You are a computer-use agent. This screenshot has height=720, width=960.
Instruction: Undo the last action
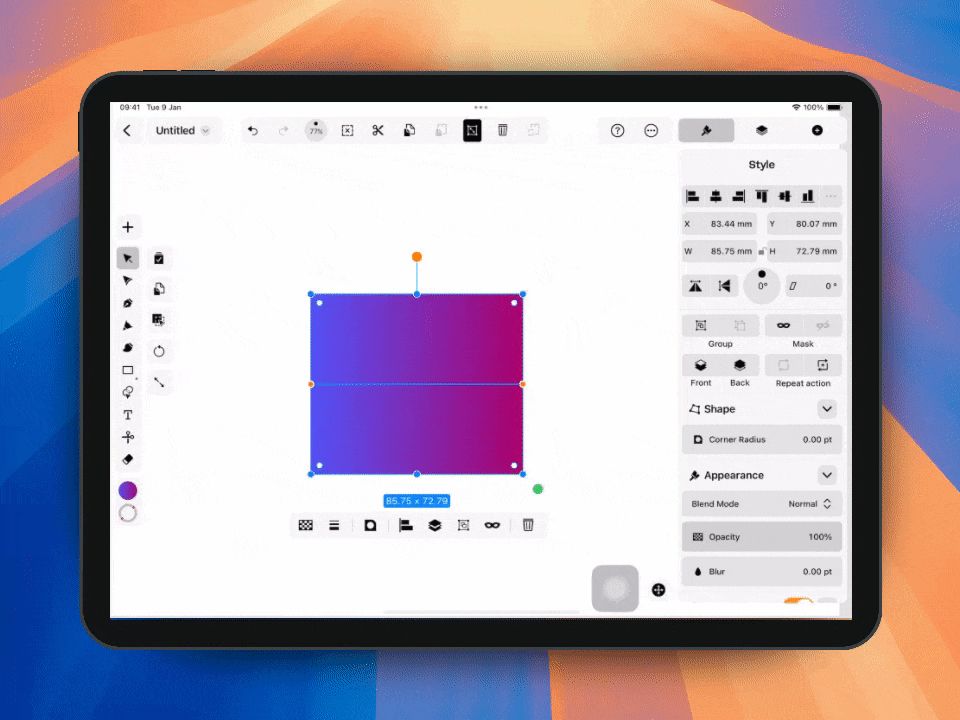(x=252, y=130)
